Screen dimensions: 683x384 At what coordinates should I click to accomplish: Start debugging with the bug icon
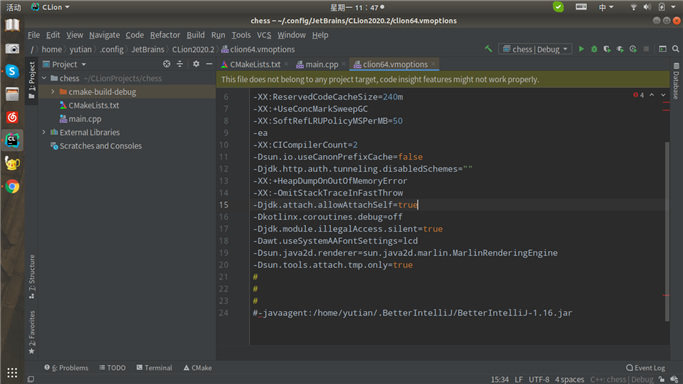(x=594, y=49)
